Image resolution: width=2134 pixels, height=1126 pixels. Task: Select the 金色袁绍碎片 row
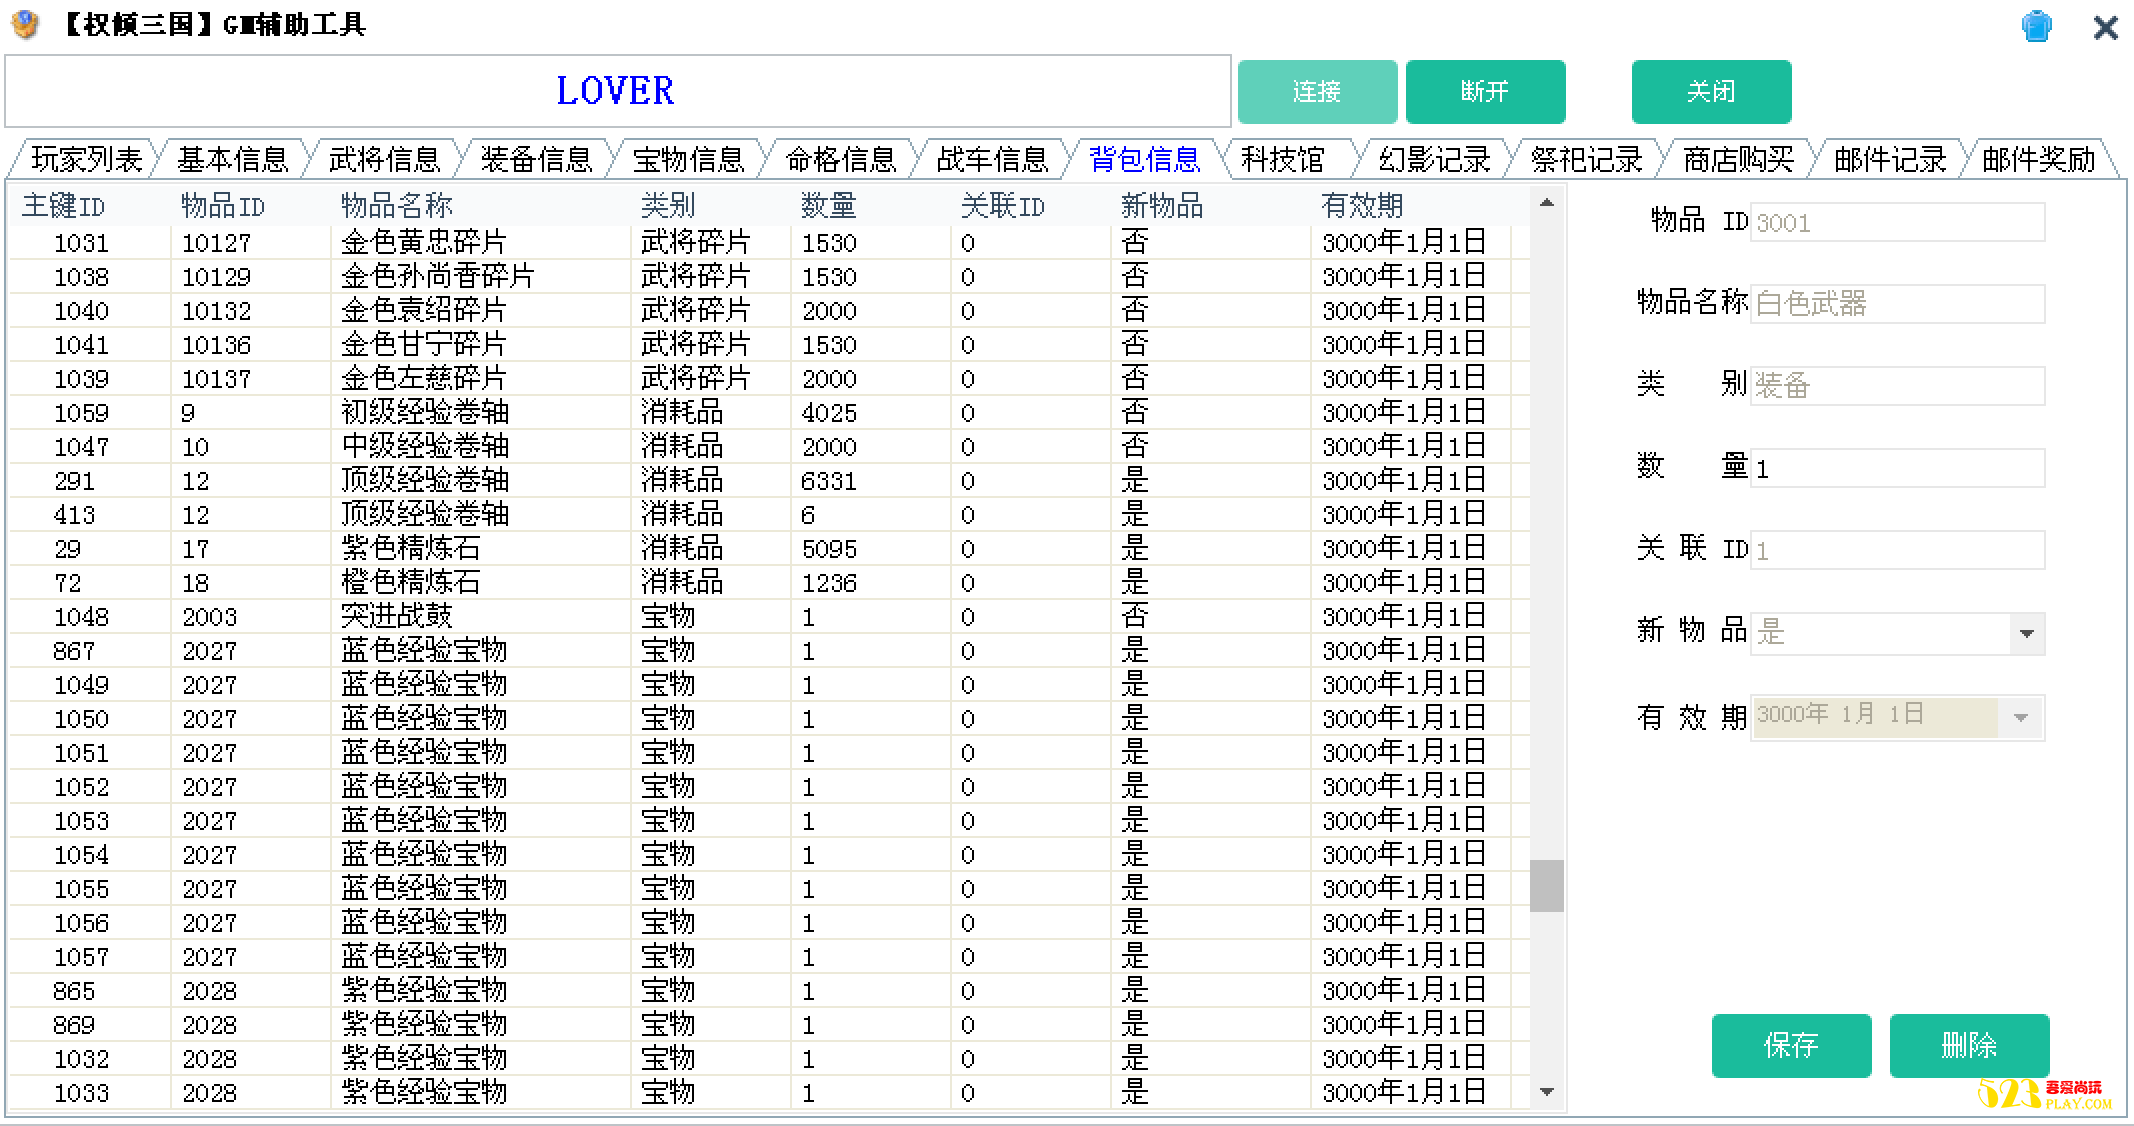tap(770, 311)
